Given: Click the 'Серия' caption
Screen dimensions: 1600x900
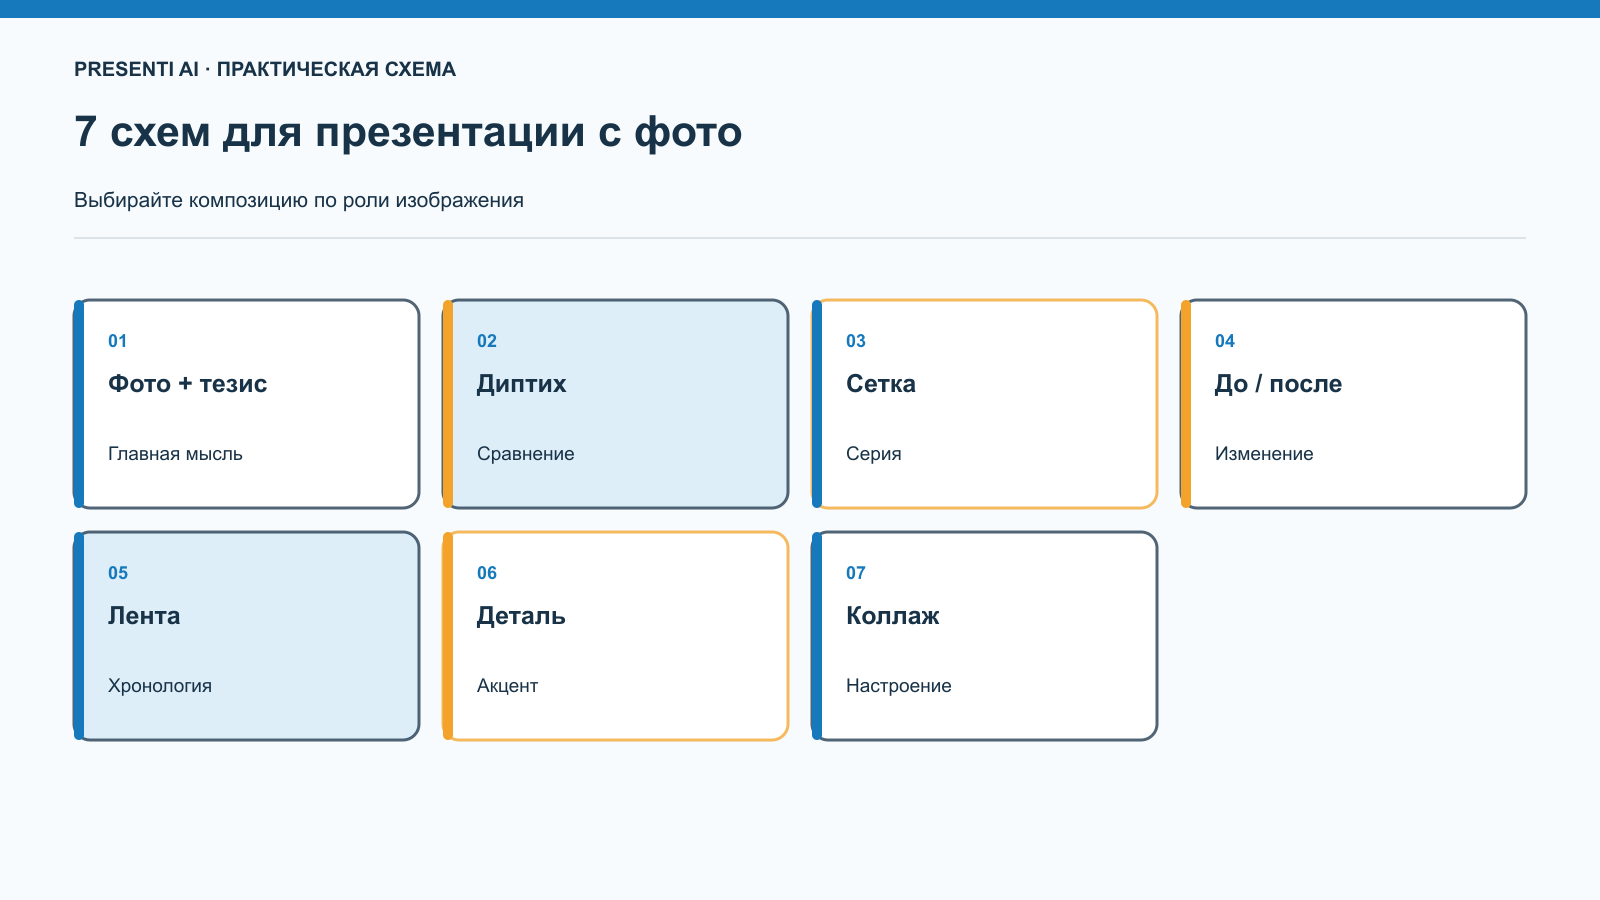Looking at the screenshot, I should coord(874,454).
